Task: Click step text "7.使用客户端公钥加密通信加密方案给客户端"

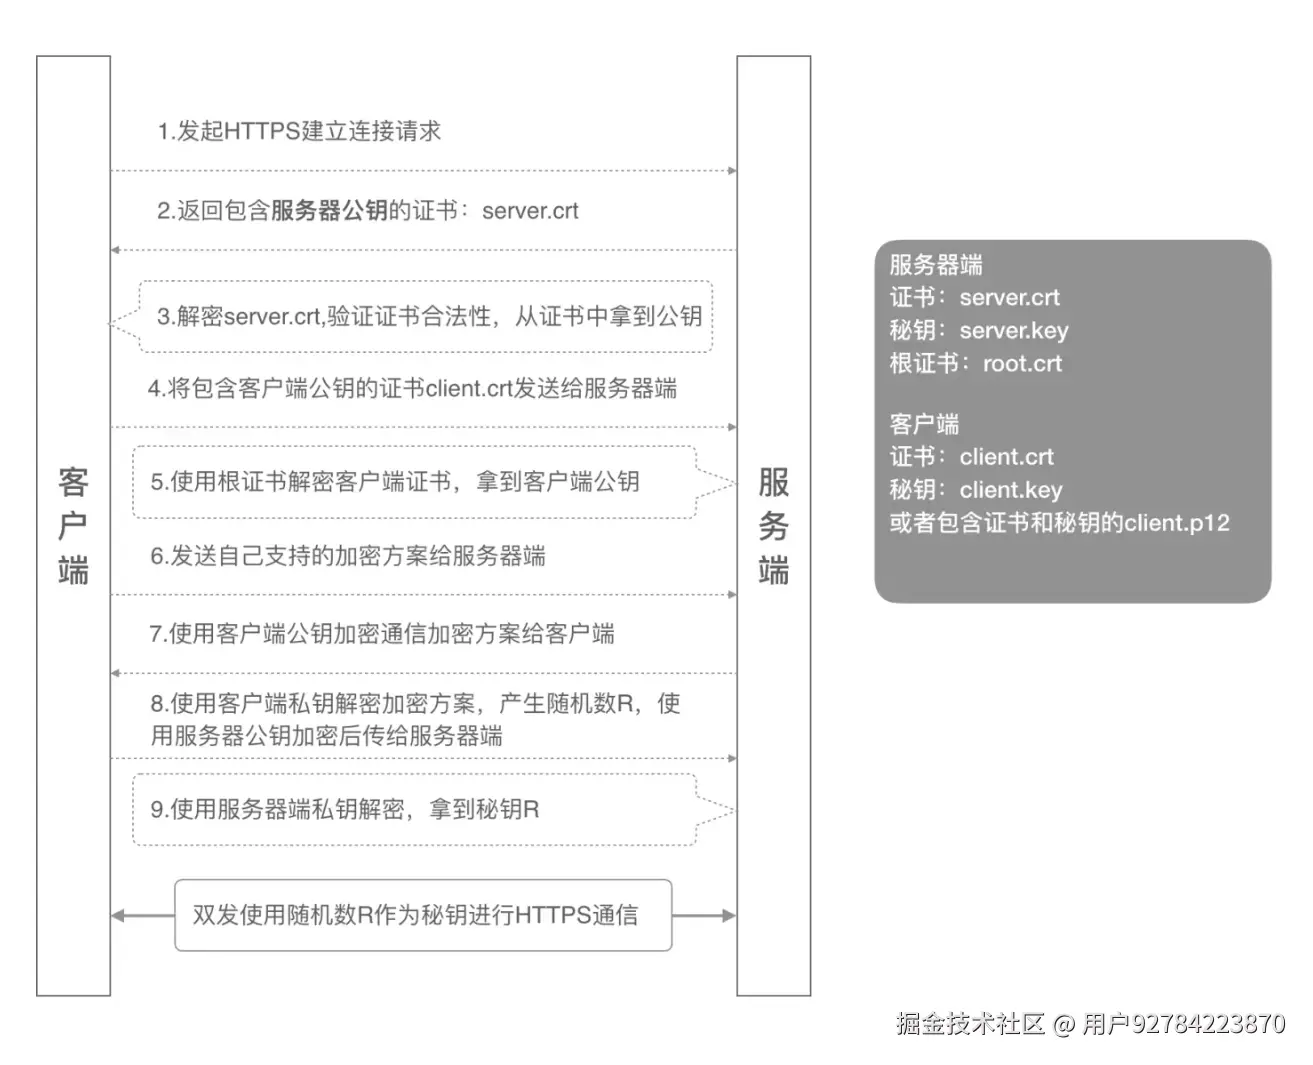Action: [382, 633]
